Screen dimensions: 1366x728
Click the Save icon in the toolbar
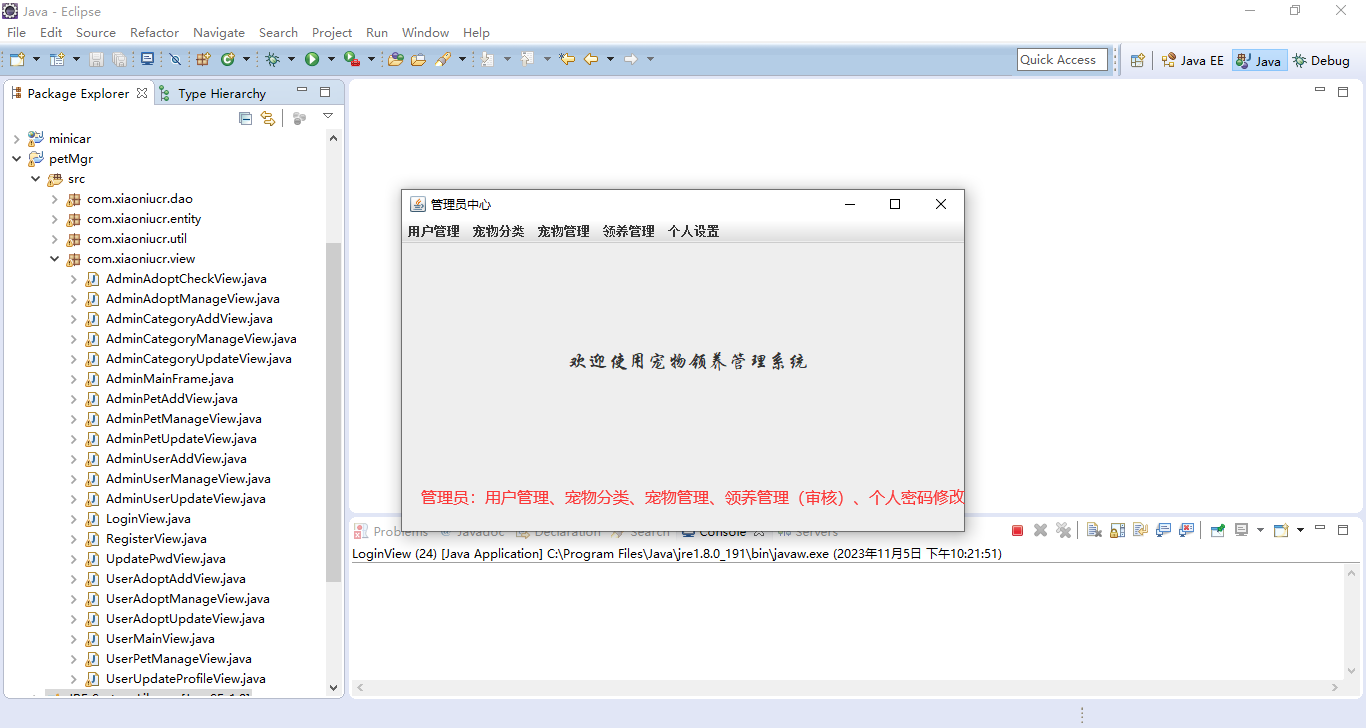coord(97,60)
